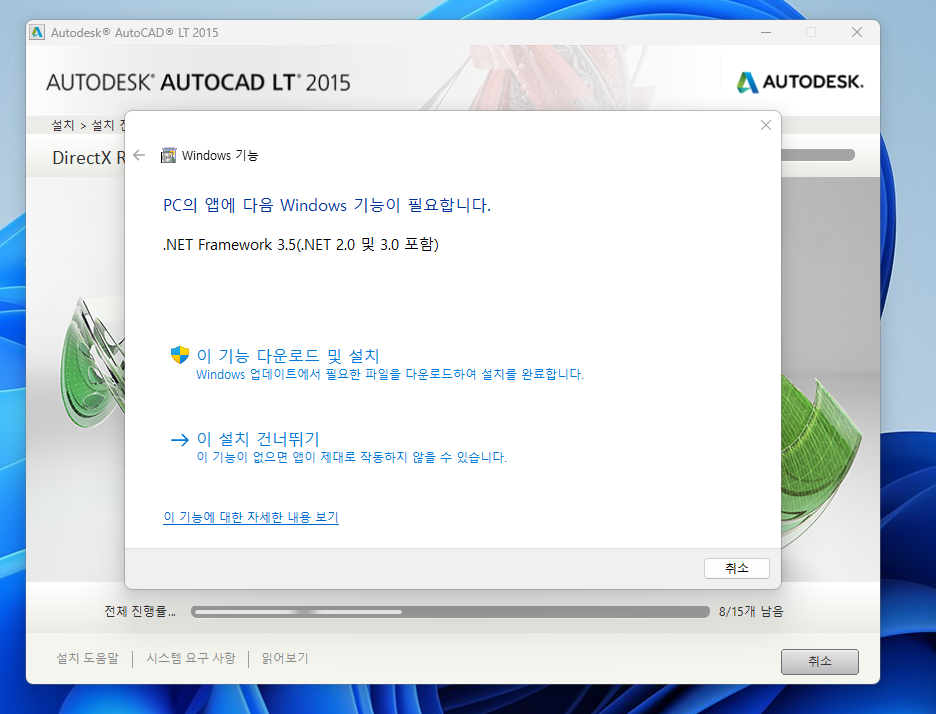Image resolution: width=936 pixels, height=714 pixels.
Task: Click 취소 button in AutoCAD installer window
Action: (x=820, y=661)
